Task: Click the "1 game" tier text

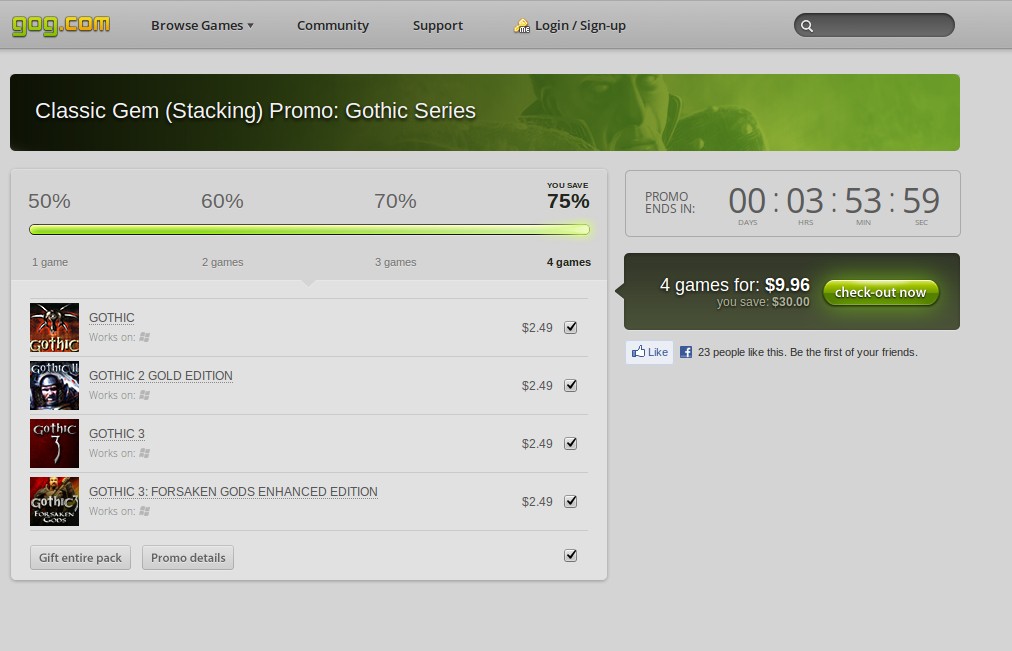Action: [50, 262]
